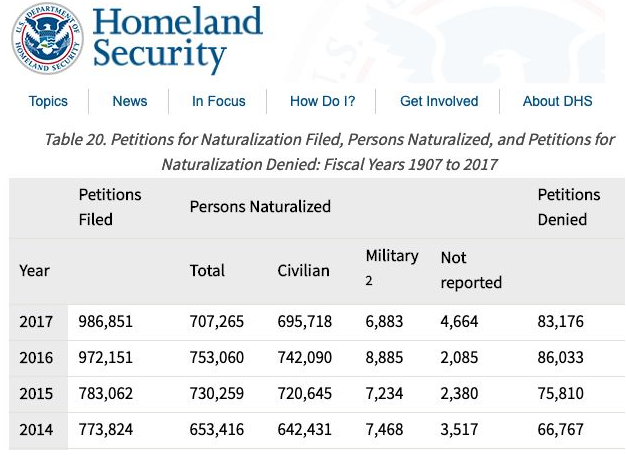The image size is (626, 455).
Task: Select the In Focus navigation item
Action: [219, 101]
